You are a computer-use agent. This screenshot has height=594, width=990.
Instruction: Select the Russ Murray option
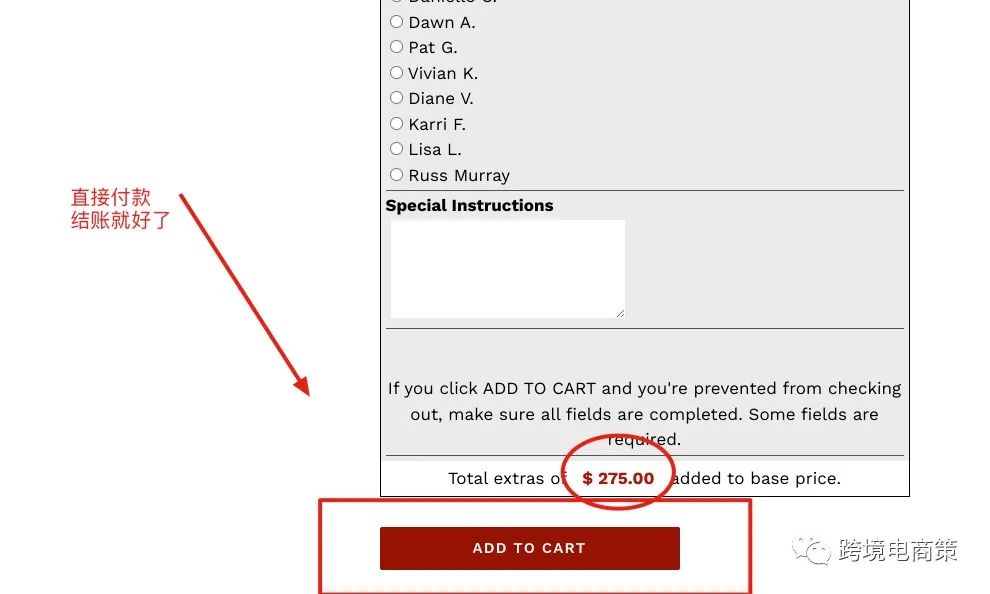click(x=396, y=175)
